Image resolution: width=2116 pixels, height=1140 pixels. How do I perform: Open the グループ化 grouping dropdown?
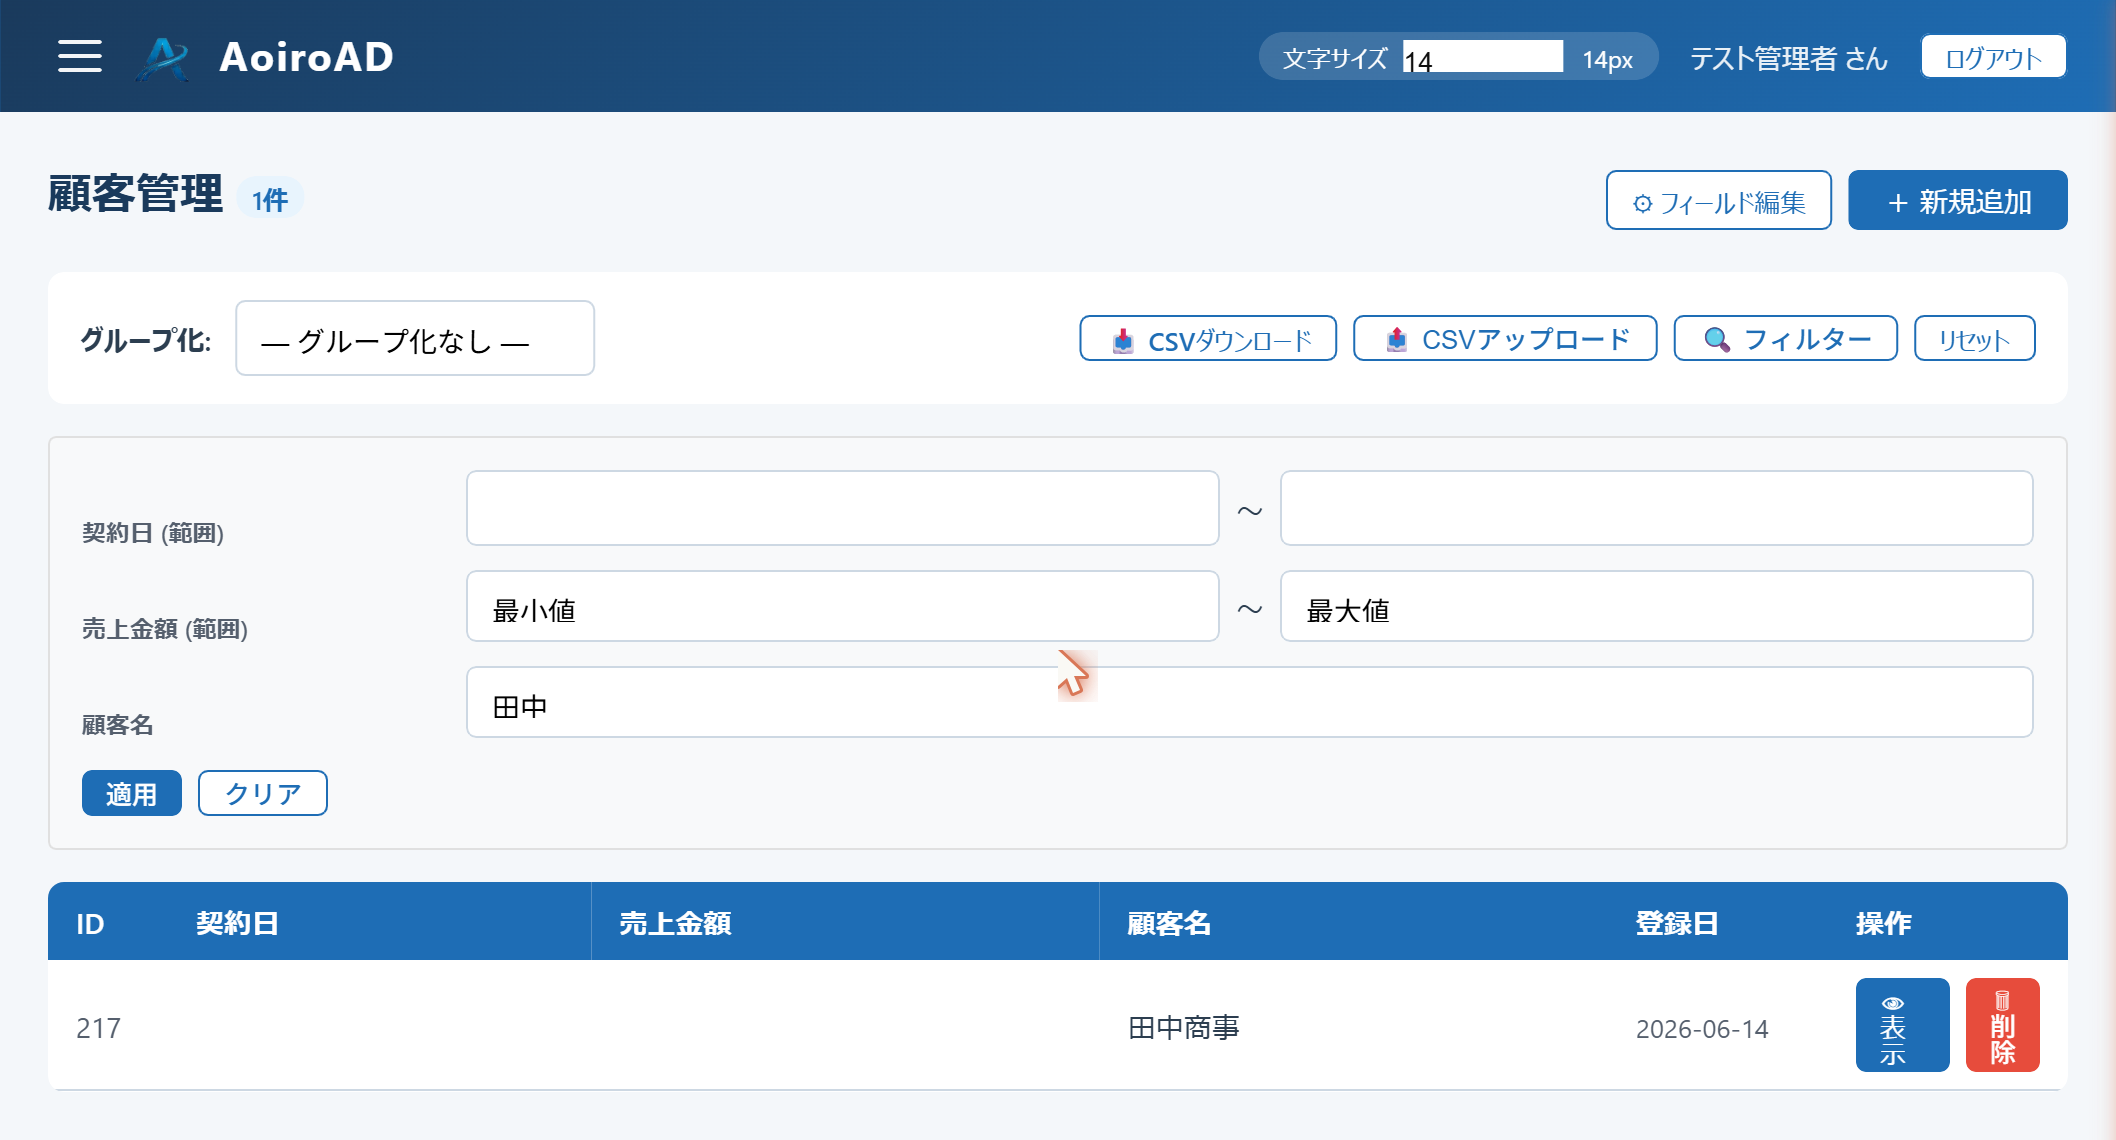pyautogui.click(x=415, y=339)
